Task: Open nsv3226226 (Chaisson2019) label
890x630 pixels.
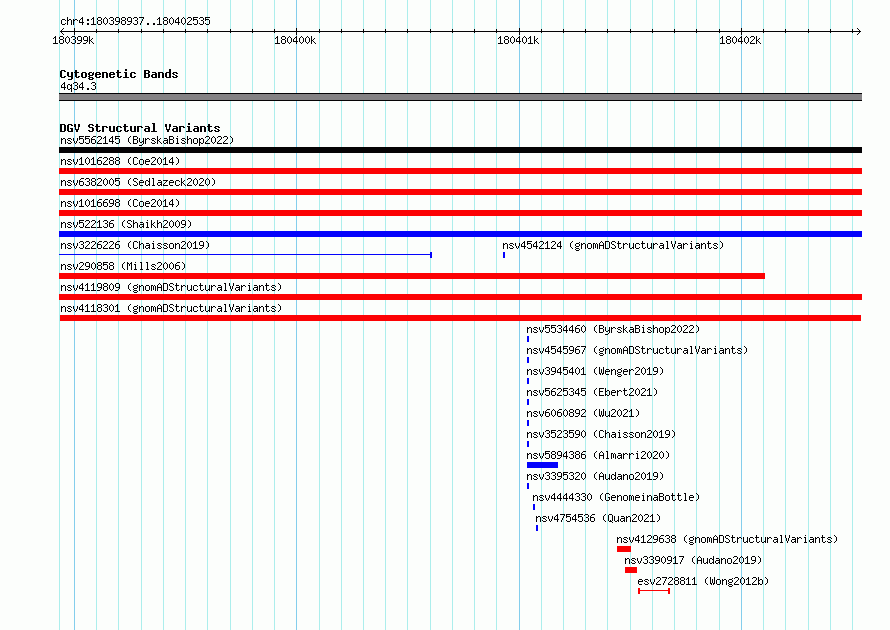Action: pos(135,245)
